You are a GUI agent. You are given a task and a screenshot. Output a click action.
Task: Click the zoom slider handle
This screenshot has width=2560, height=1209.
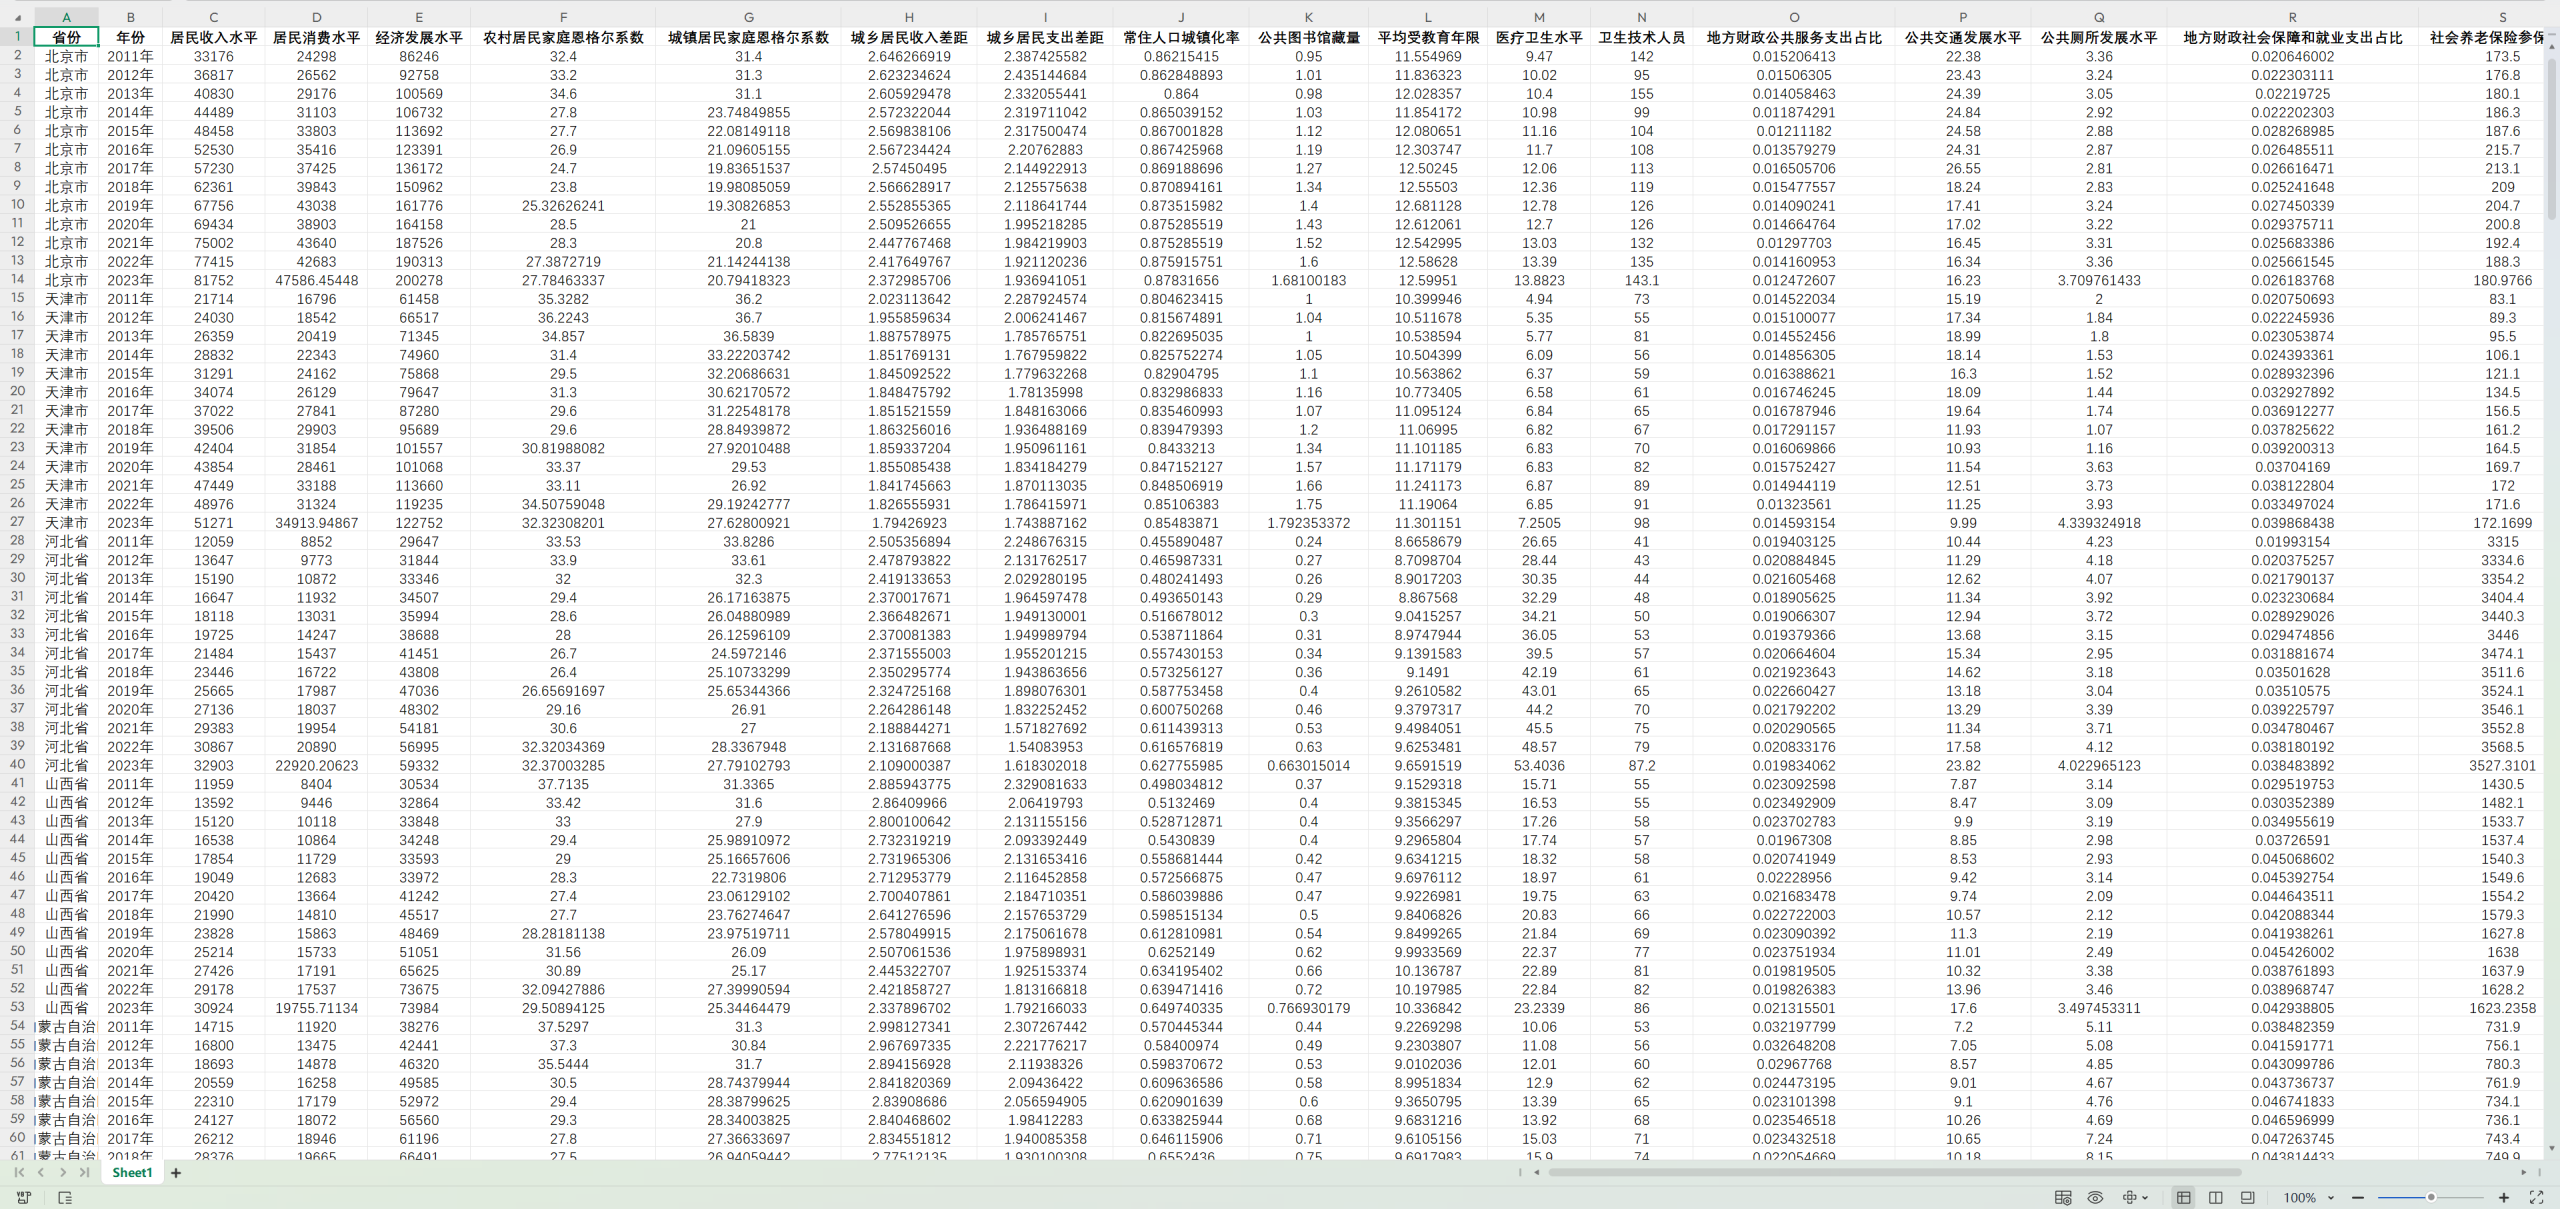pos(2431,1197)
